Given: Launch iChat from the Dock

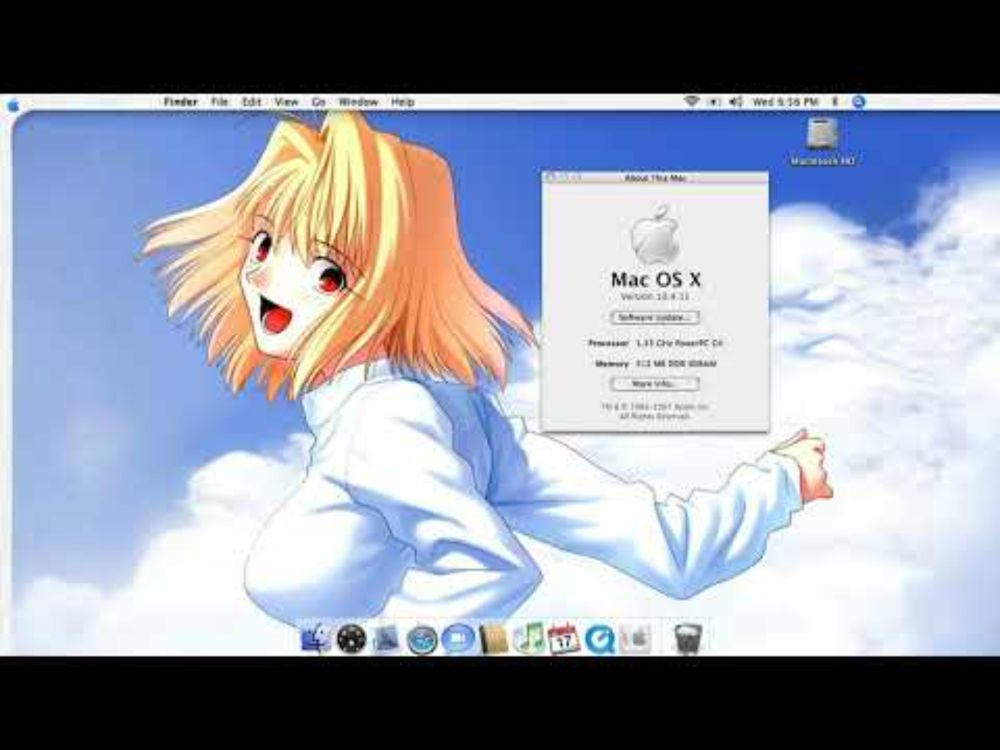Looking at the screenshot, I should pos(457,639).
